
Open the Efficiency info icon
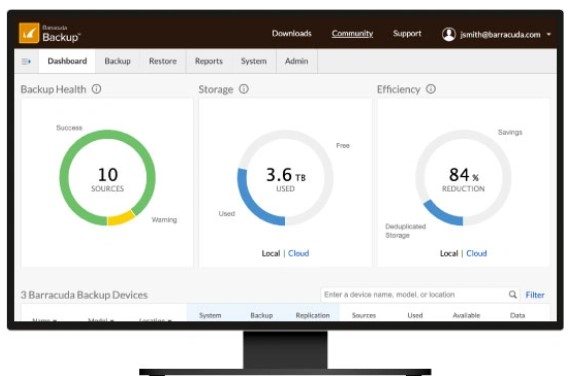[x=431, y=89]
